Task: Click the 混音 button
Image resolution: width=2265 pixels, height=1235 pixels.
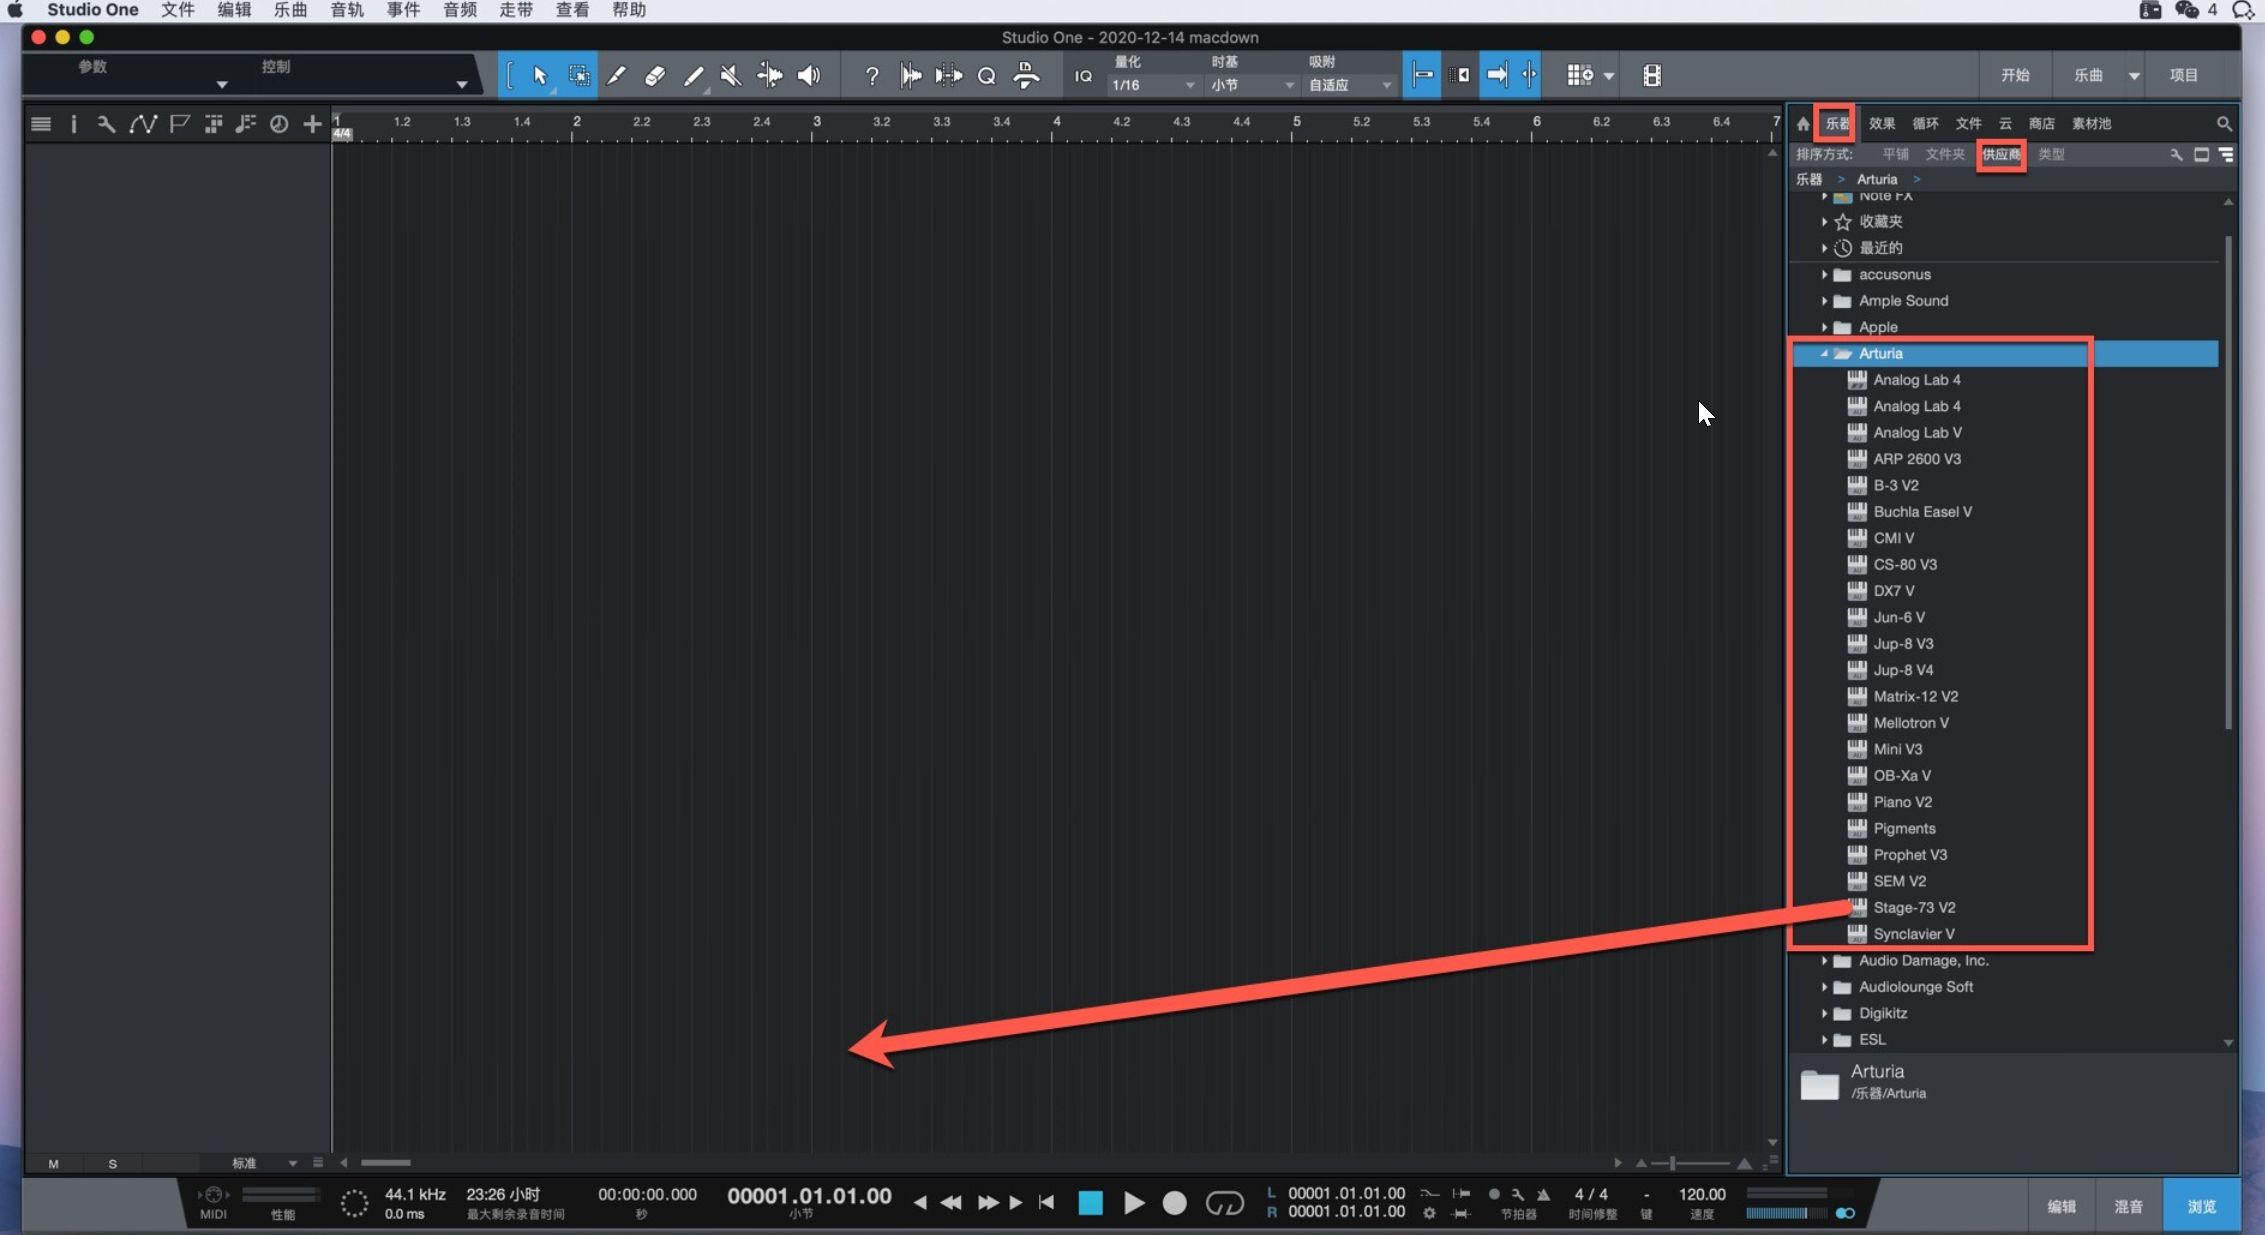Action: (x=2128, y=1206)
